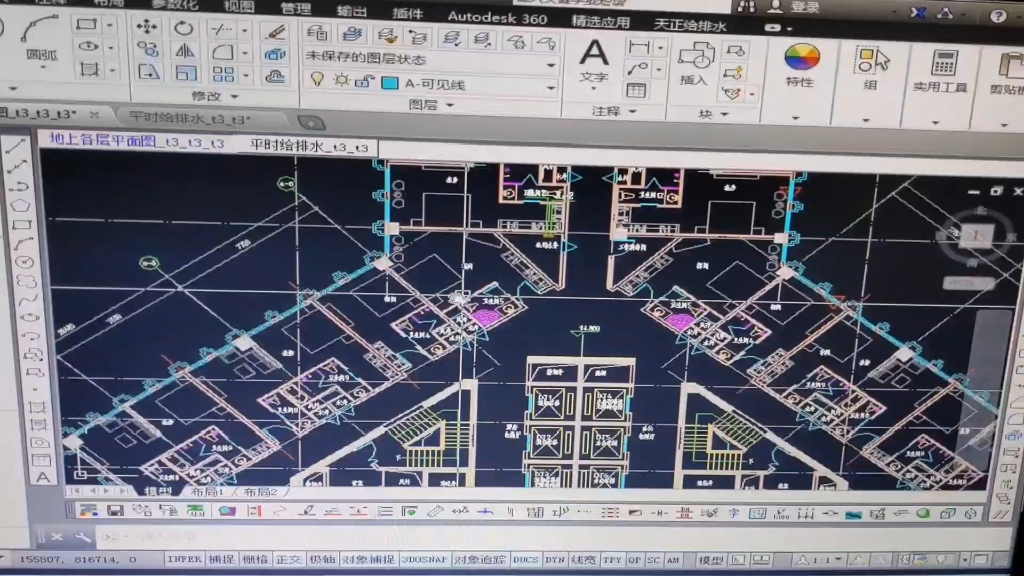Screen dimensions: 1024x576
Task: Click the 插入 insert block icon
Action: click(698, 58)
